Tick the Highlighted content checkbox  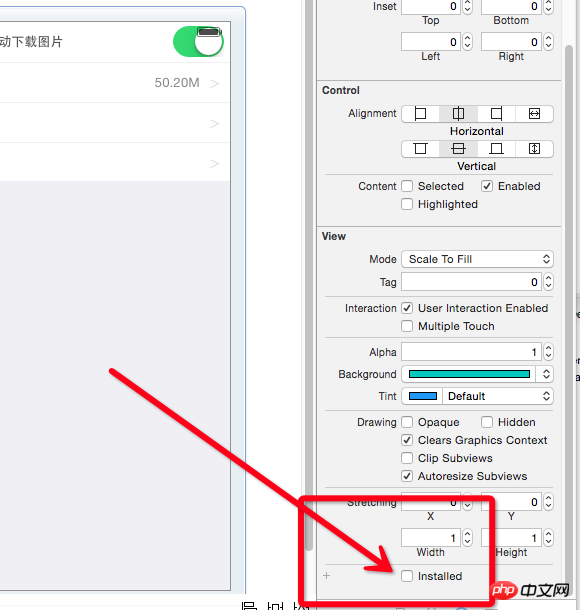click(x=407, y=204)
